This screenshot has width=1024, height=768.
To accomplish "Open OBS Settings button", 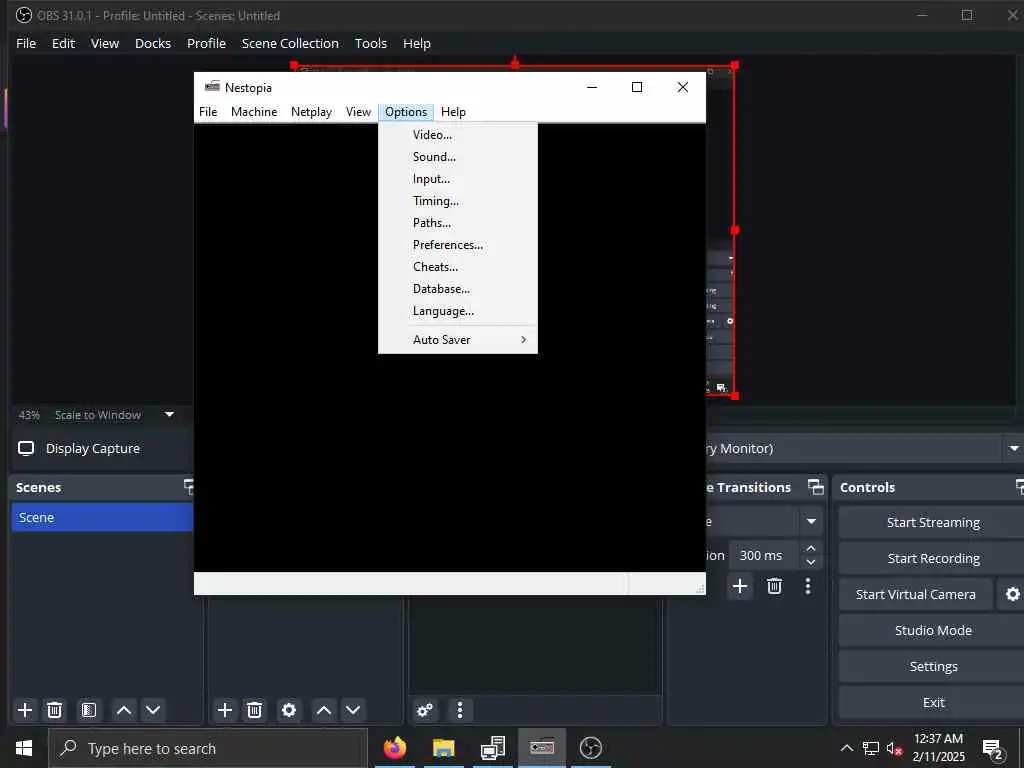I will [932, 666].
